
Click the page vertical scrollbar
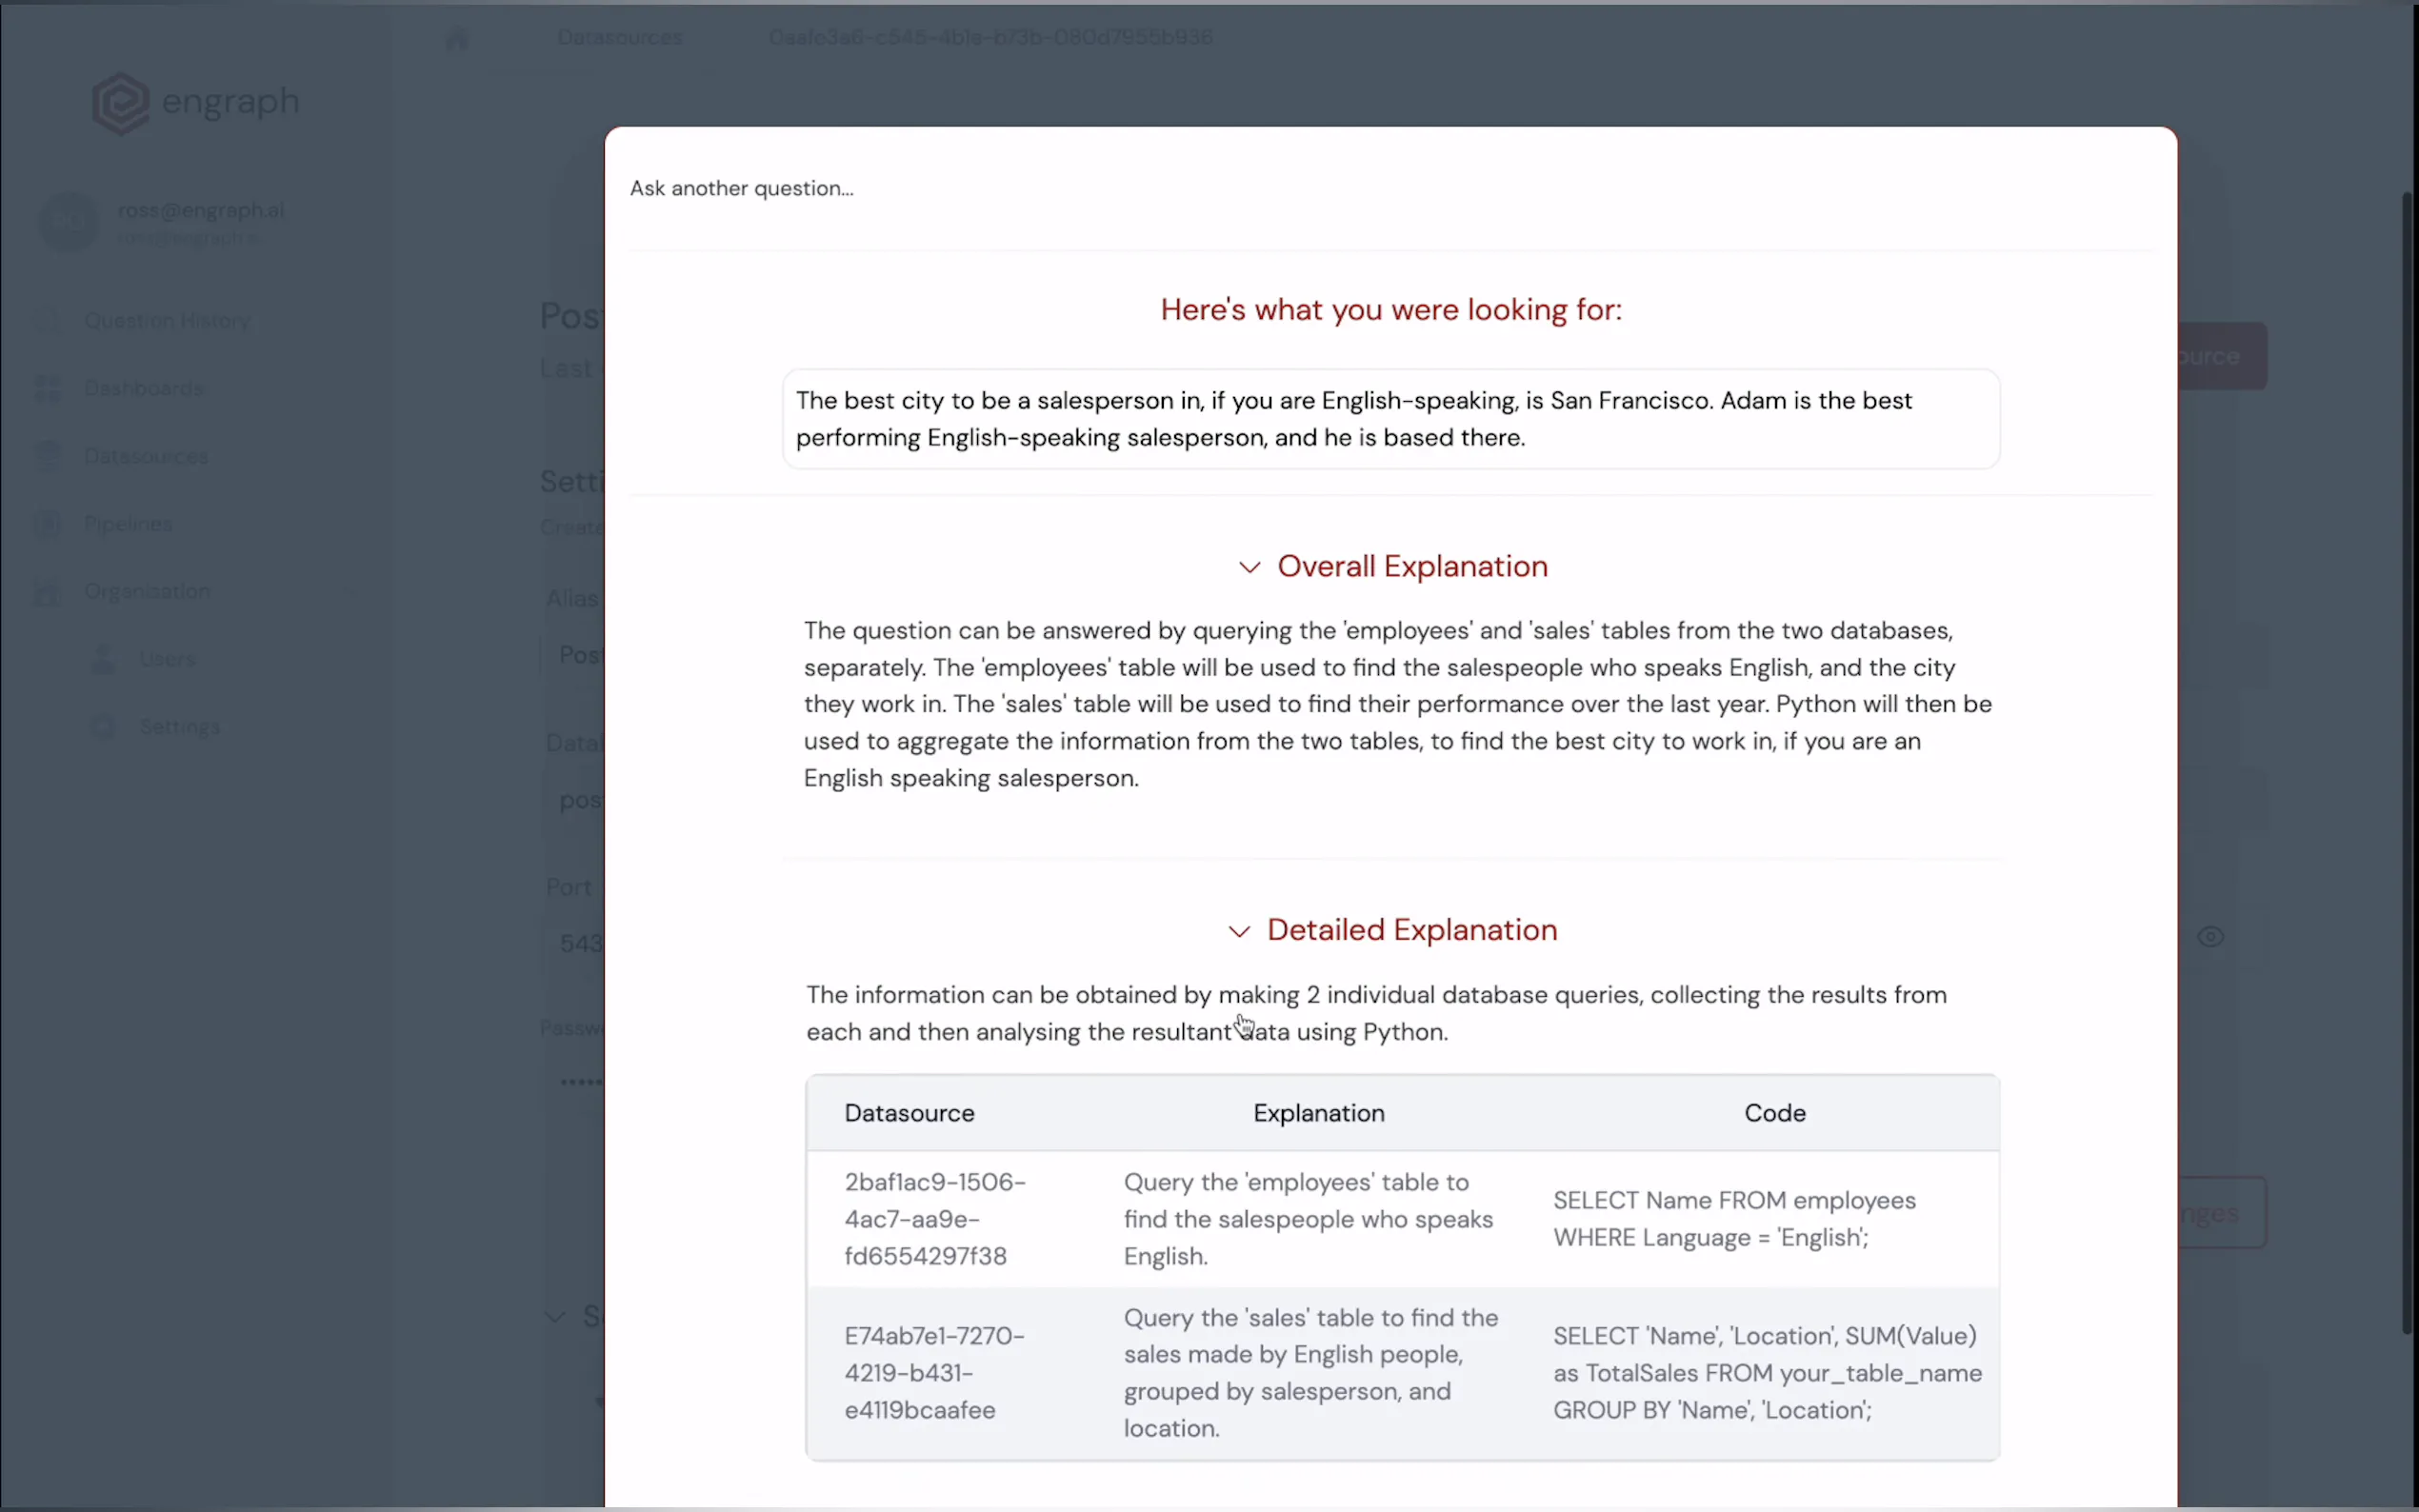coord(2409,760)
